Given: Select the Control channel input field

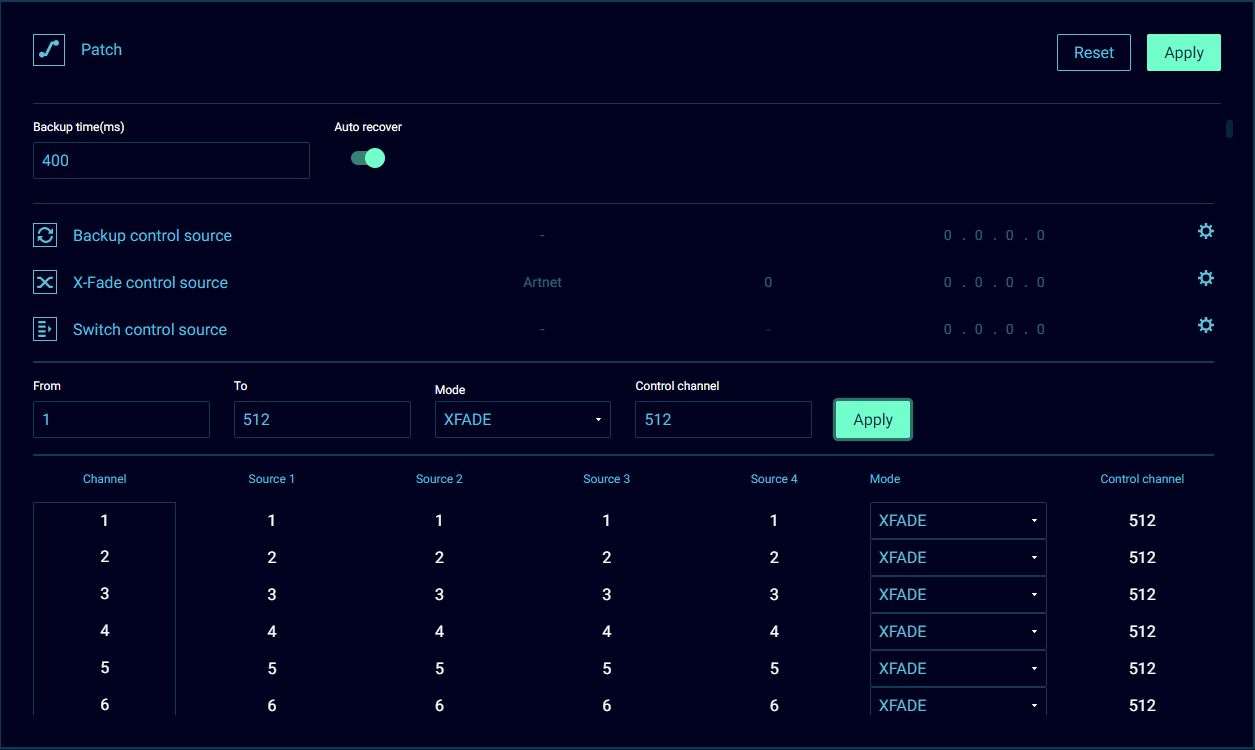Looking at the screenshot, I should point(723,420).
